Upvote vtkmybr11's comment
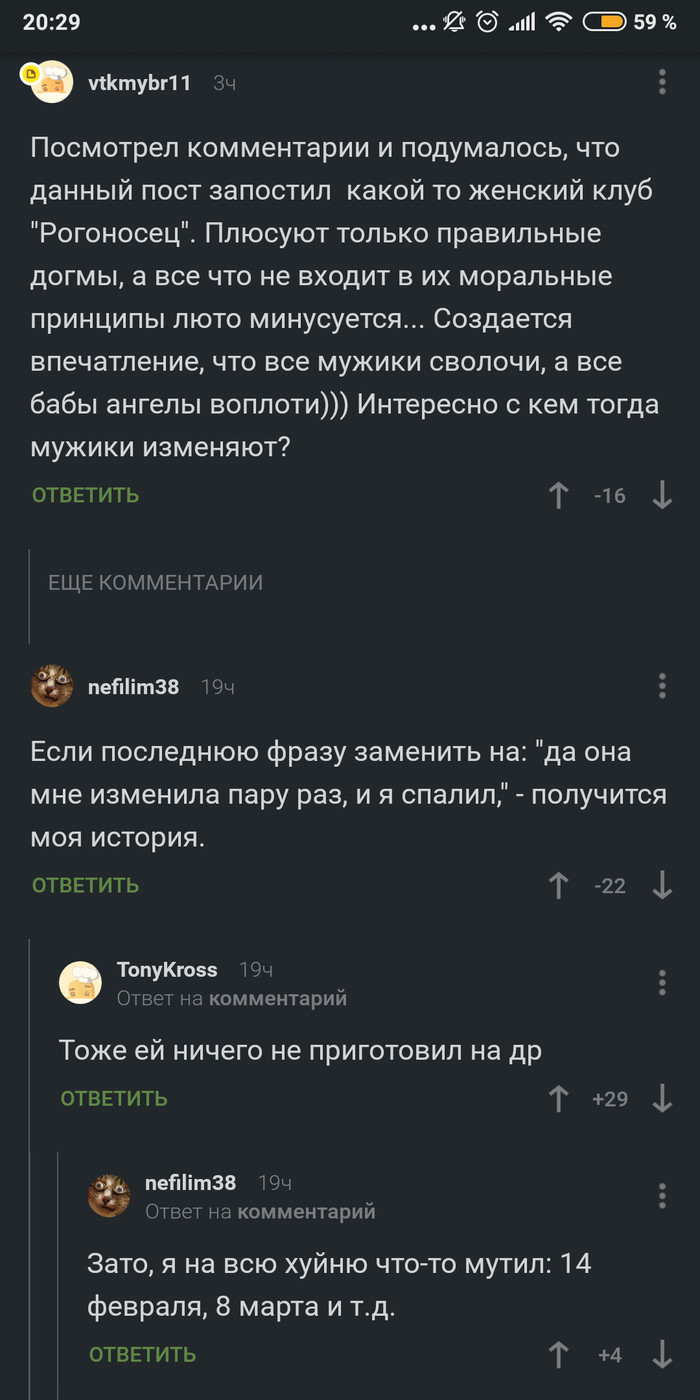Image resolution: width=700 pixels, height=1400 pixels. point(559,495)
